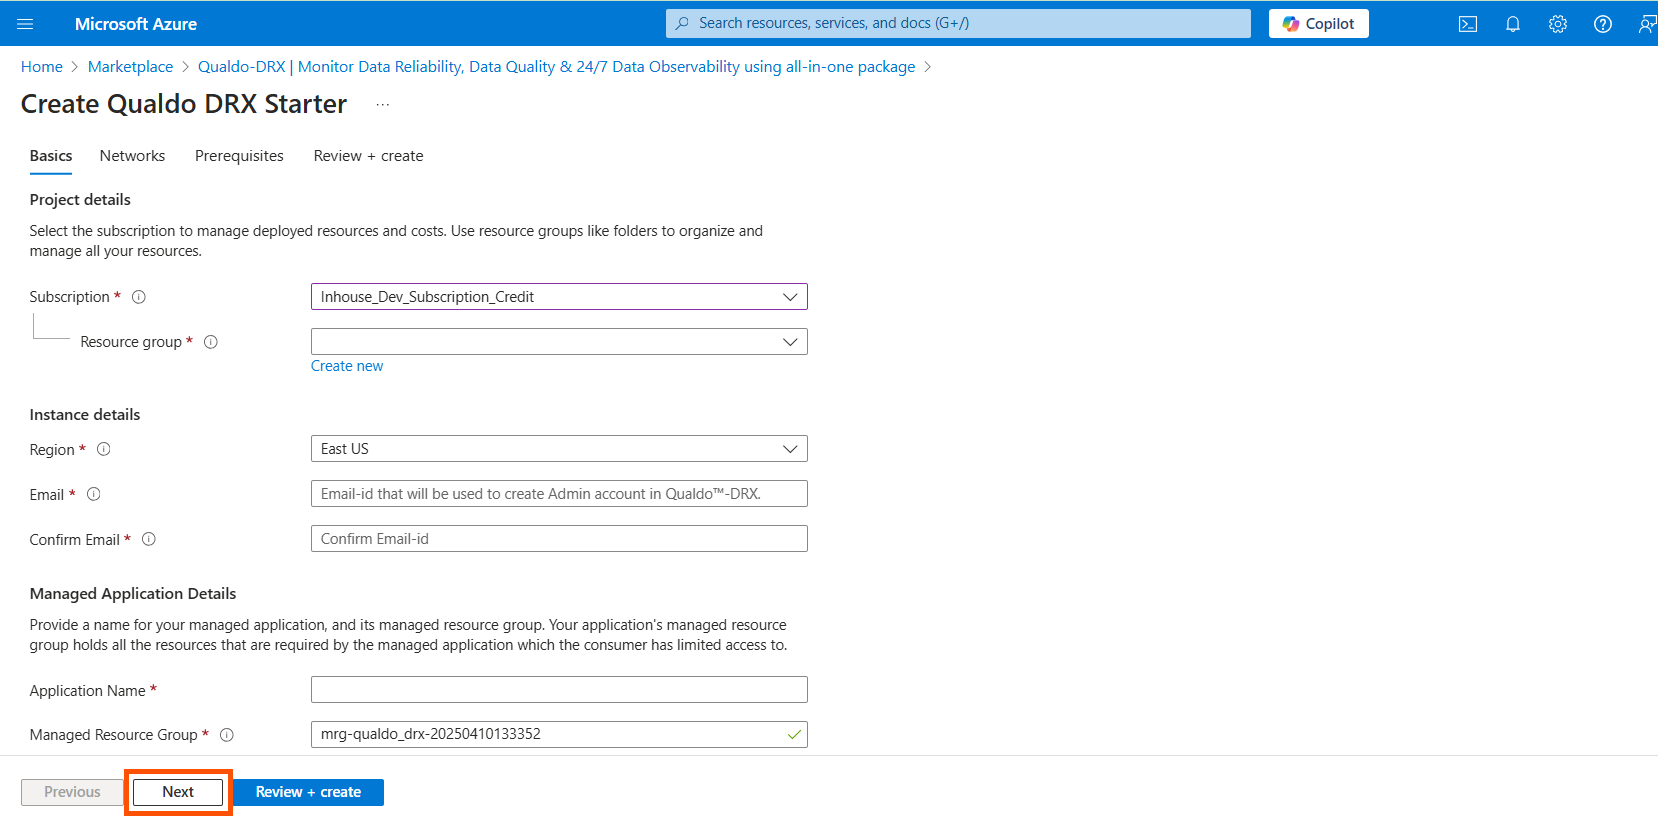
Task: Show info tooltip for Managed Resource Group
Action: pyautogui.click(x=227, y=735)
